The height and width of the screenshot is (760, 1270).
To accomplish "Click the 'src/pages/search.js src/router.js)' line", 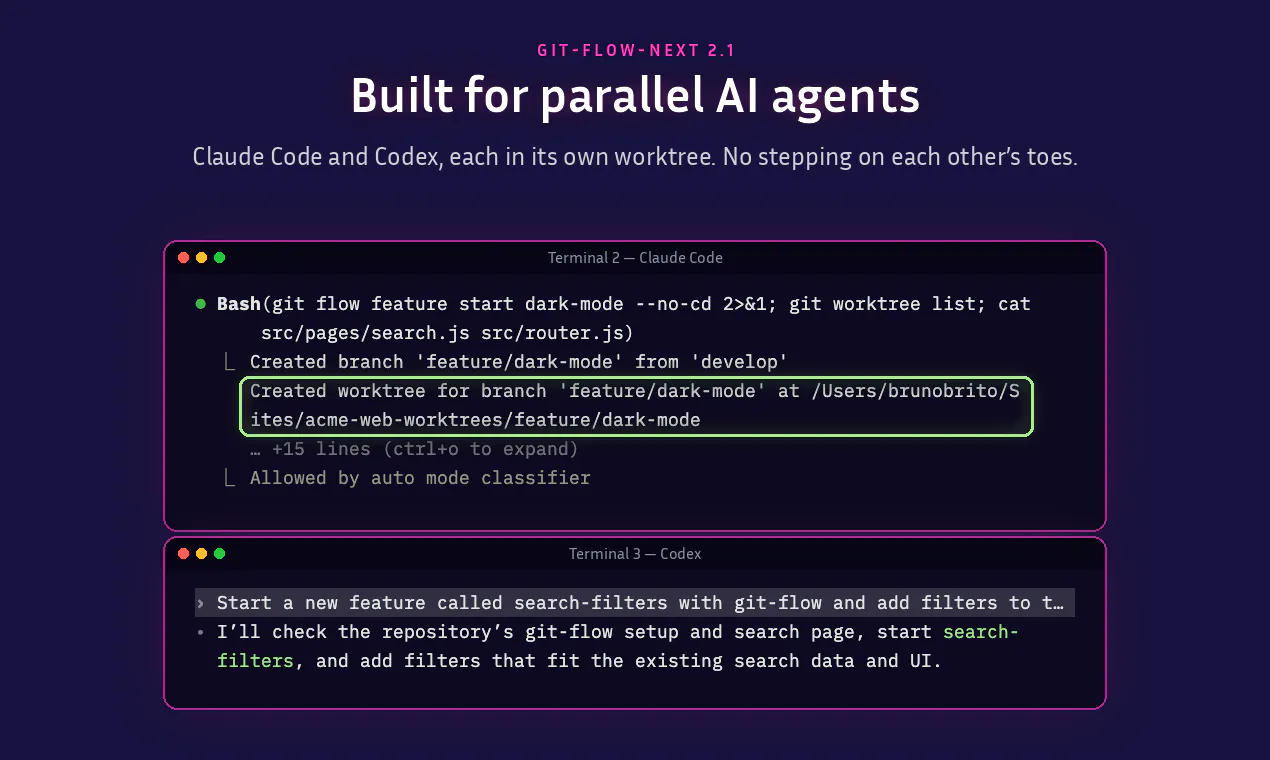I will 447,333.
